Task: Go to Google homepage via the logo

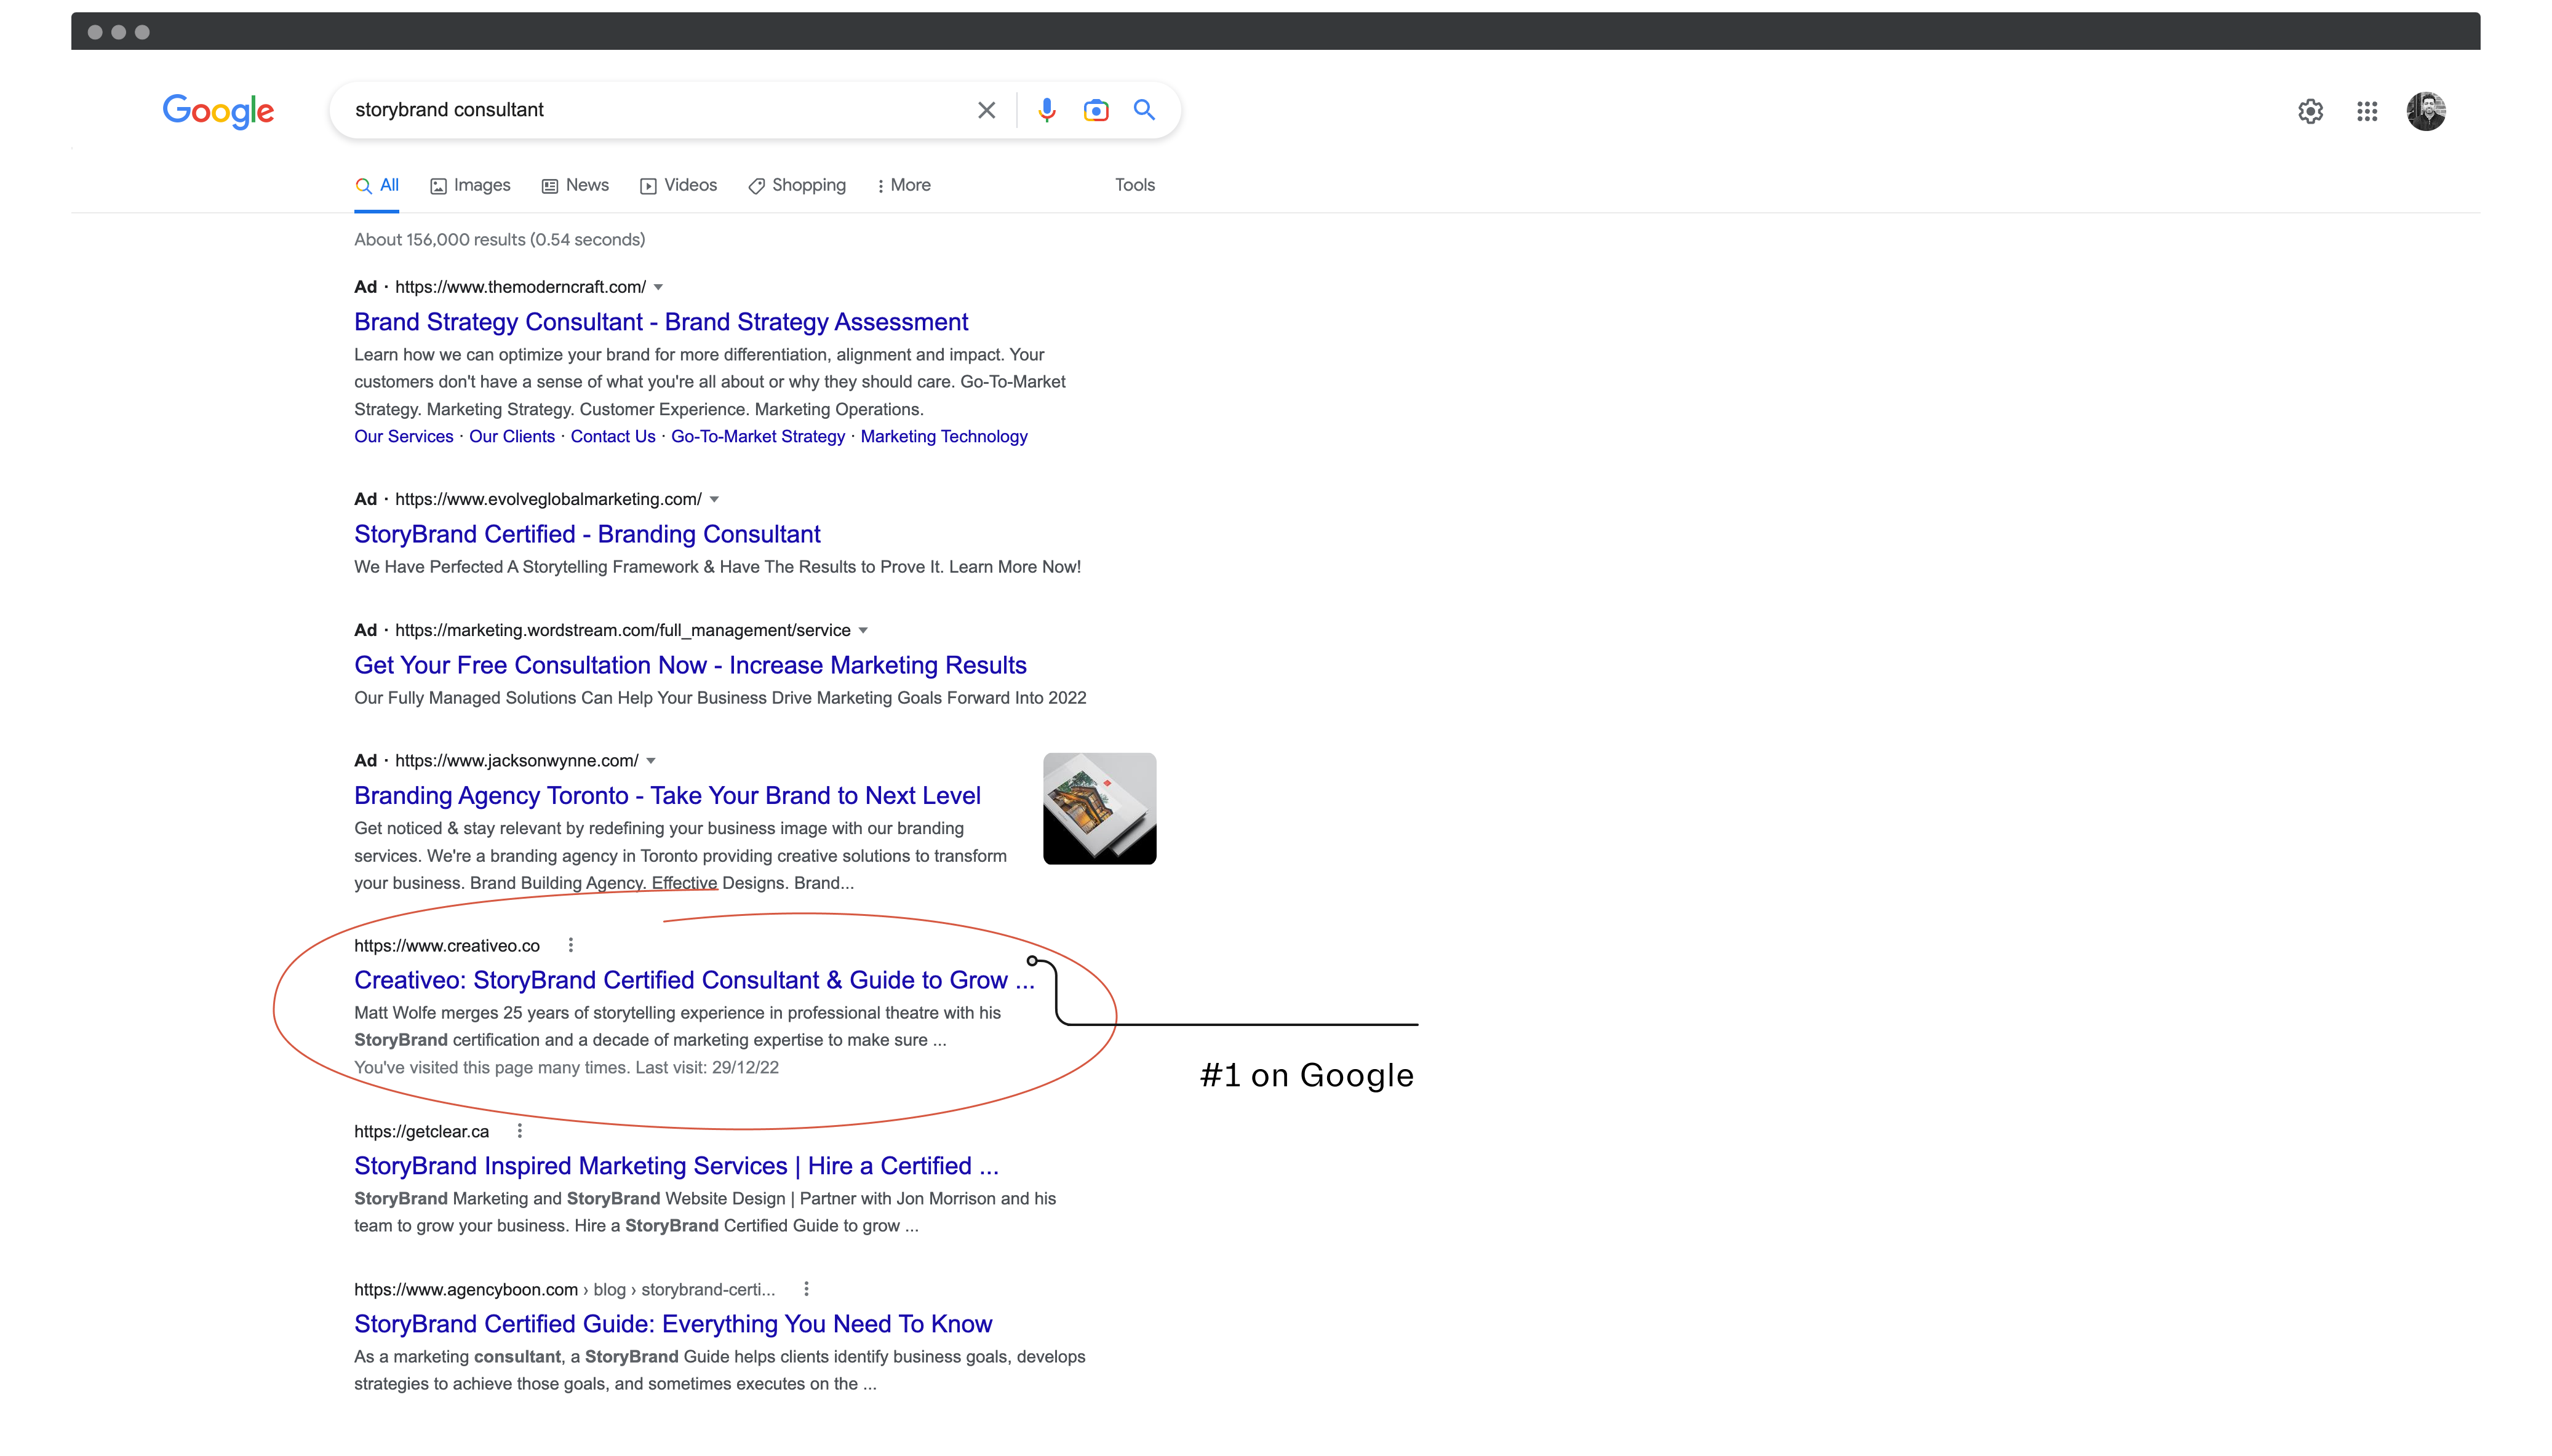Action: click(218, 111)
